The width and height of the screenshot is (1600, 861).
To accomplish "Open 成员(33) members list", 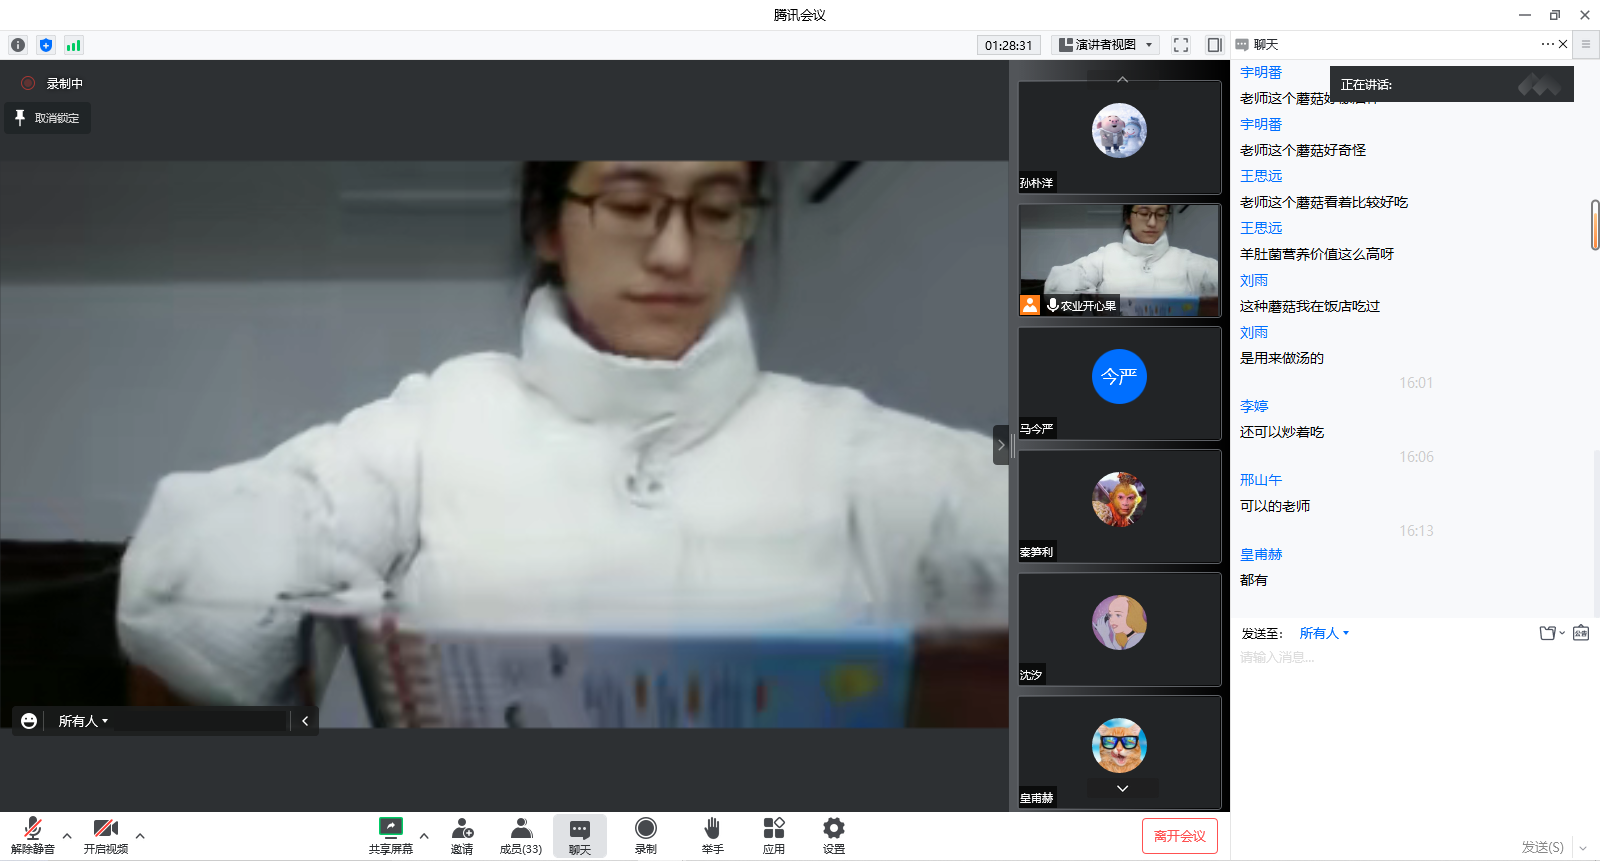I will tap(521, 835).
